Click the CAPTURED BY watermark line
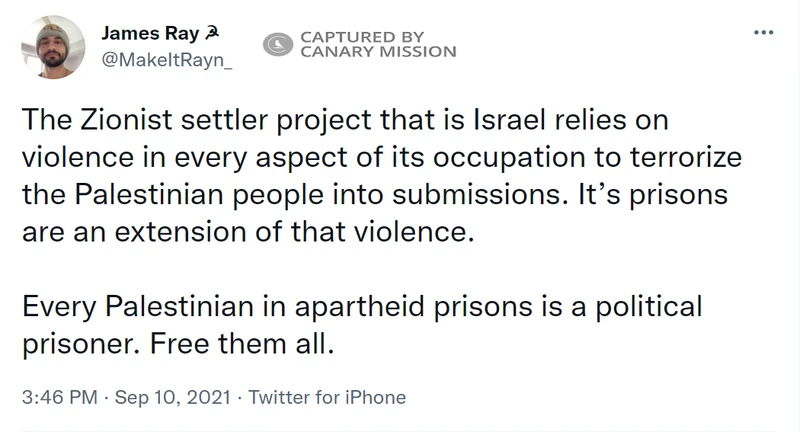The height and width of the screenshot is (432, 800). pyautogui.click(x=362, y=37)
